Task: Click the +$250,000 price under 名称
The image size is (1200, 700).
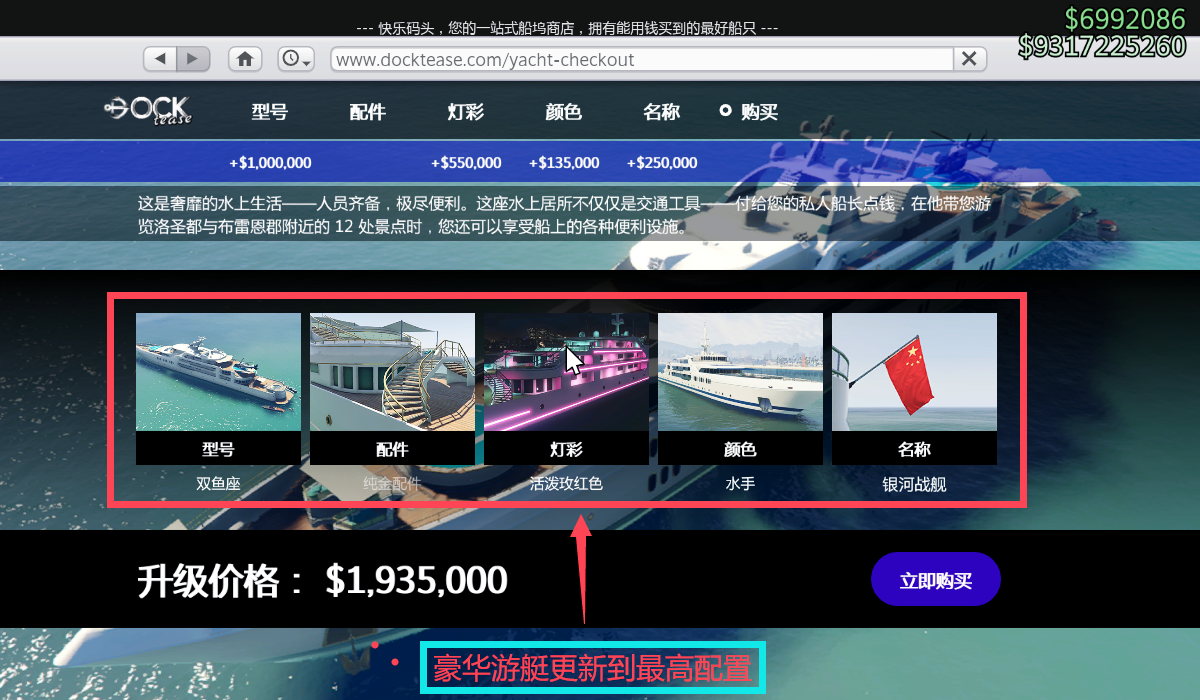Action: pyautogui.click(x=662, y=162)
